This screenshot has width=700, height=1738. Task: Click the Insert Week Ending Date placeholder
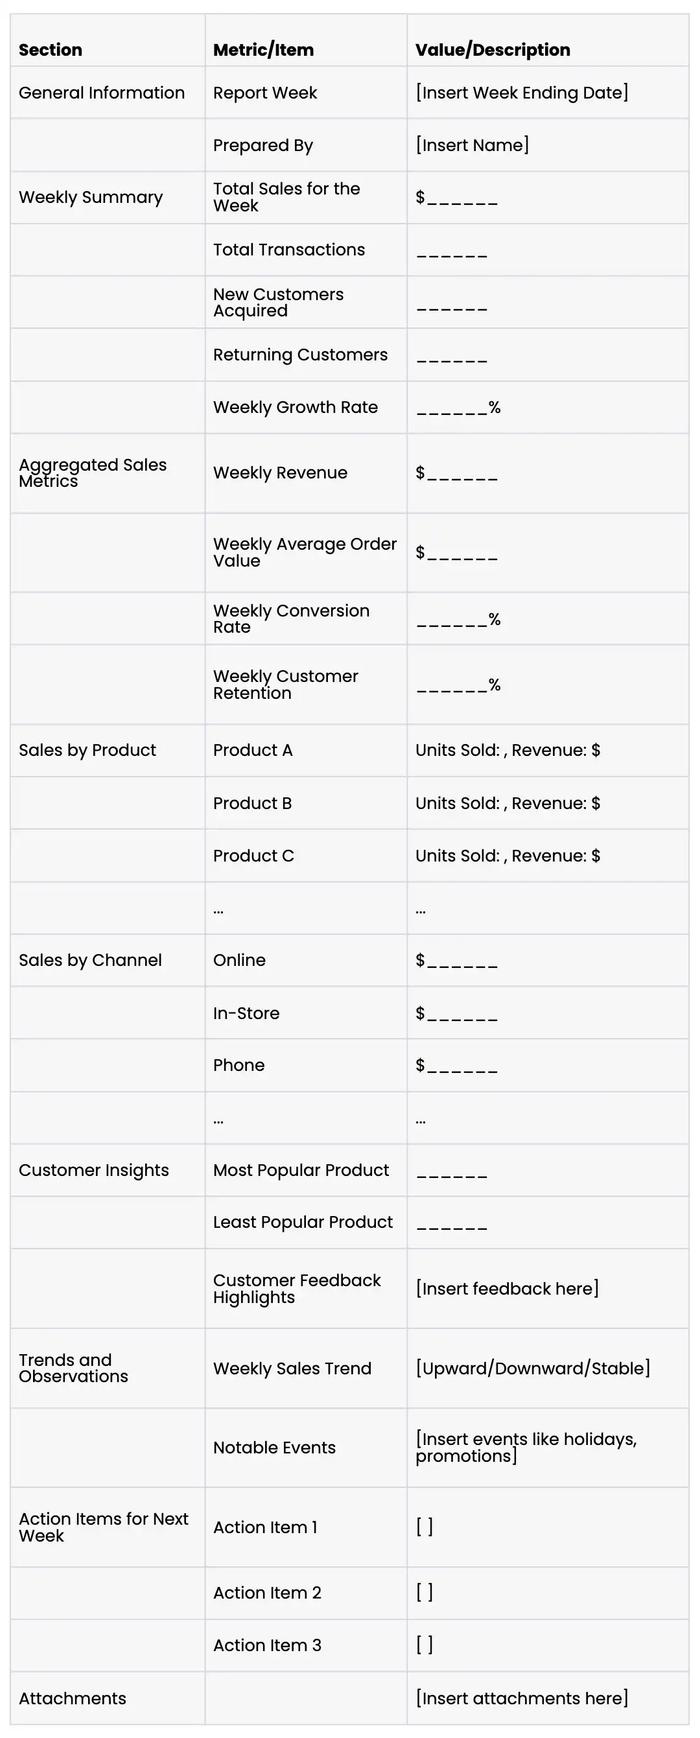click(522, 93)
